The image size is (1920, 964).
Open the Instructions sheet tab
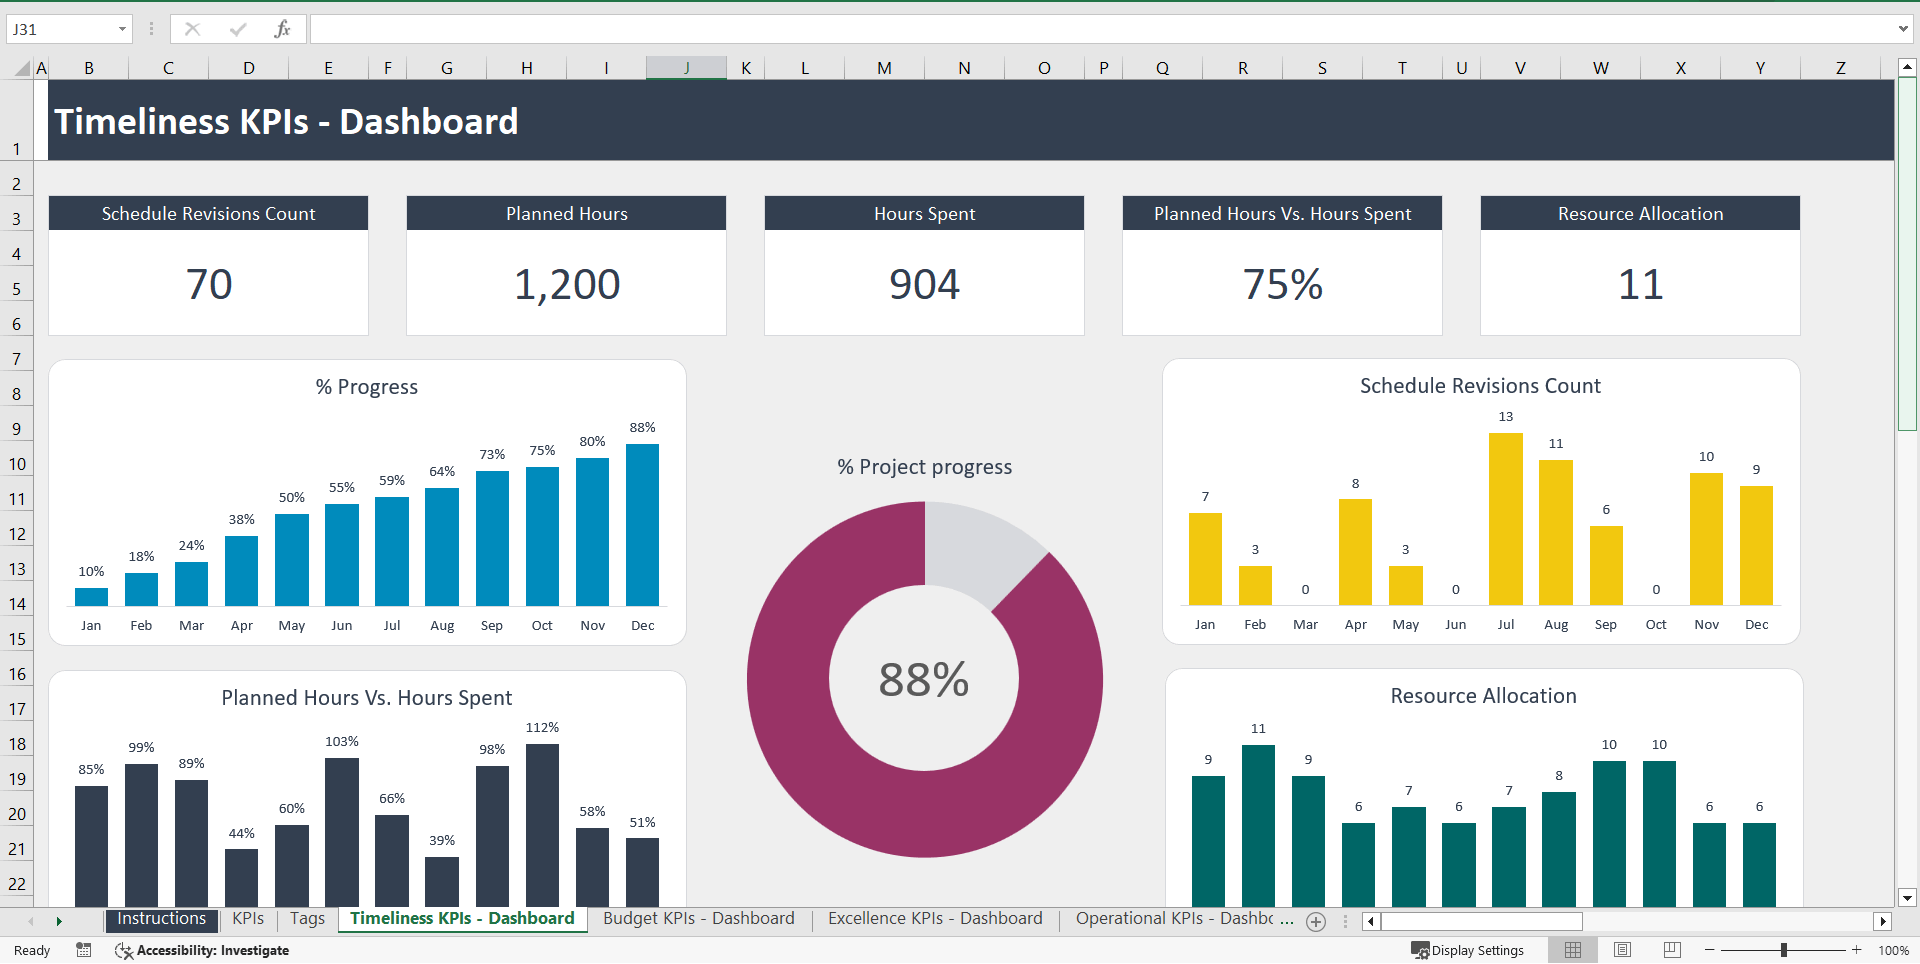(161, 919)
